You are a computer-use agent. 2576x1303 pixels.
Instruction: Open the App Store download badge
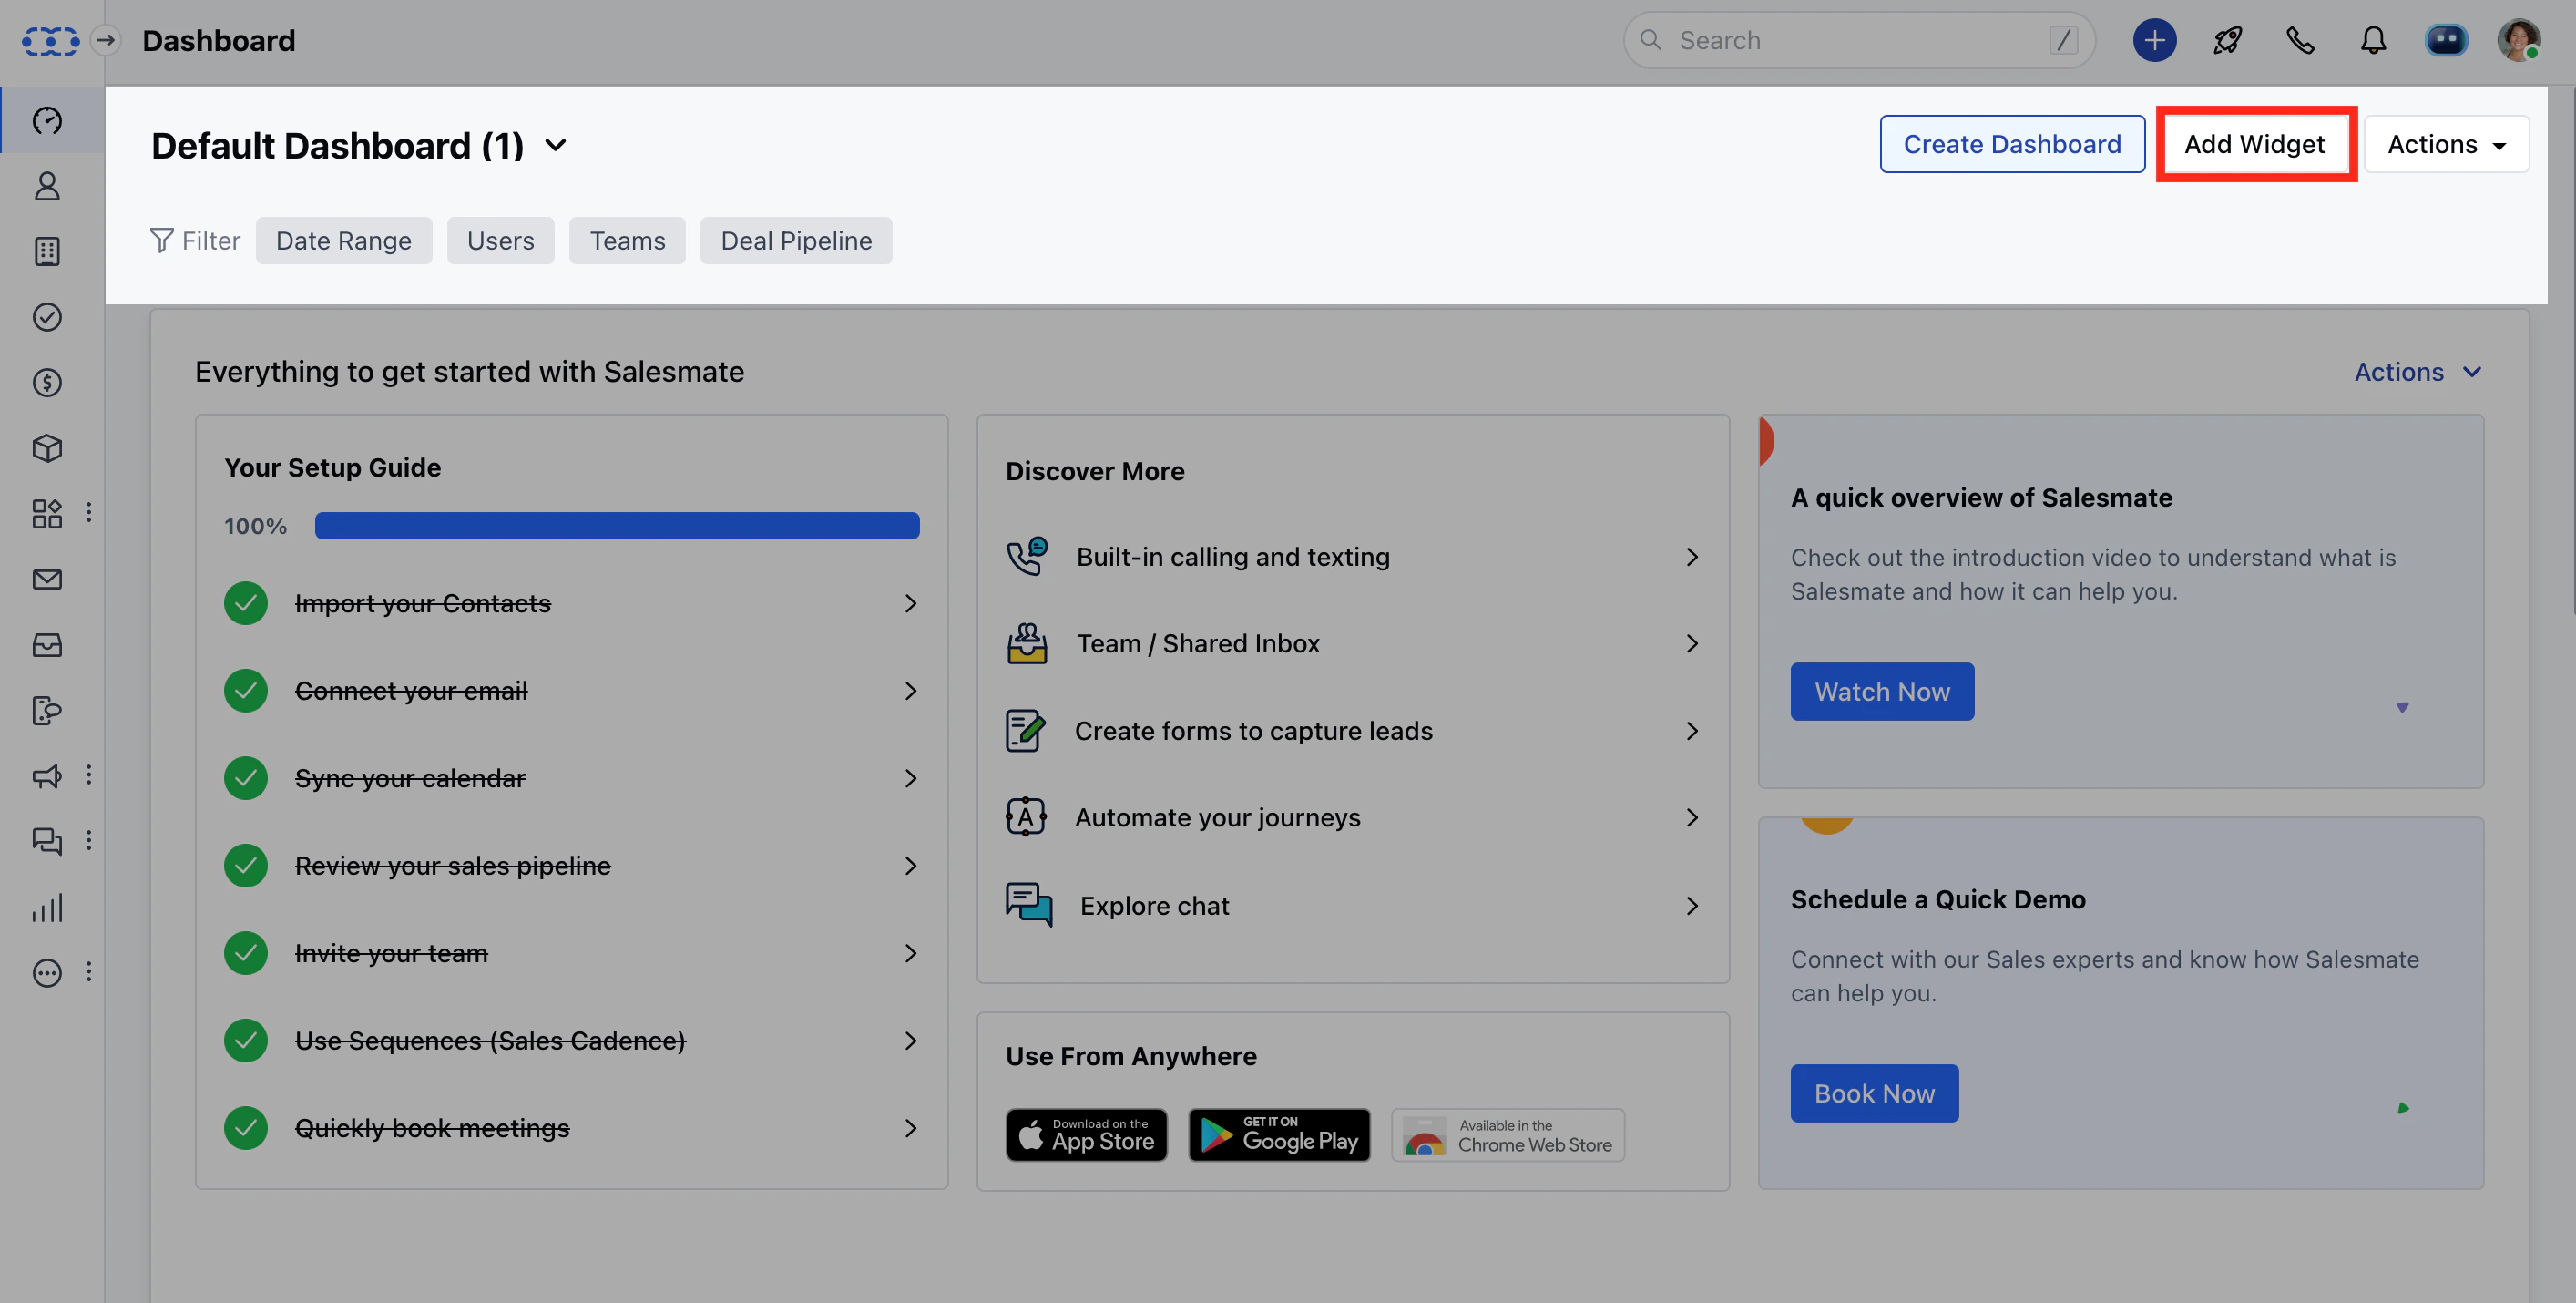pos(1087,1136)
